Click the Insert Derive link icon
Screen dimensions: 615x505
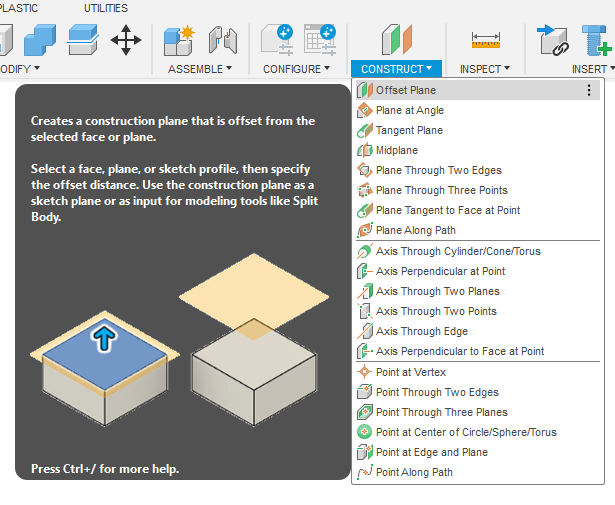click(553, 40)
